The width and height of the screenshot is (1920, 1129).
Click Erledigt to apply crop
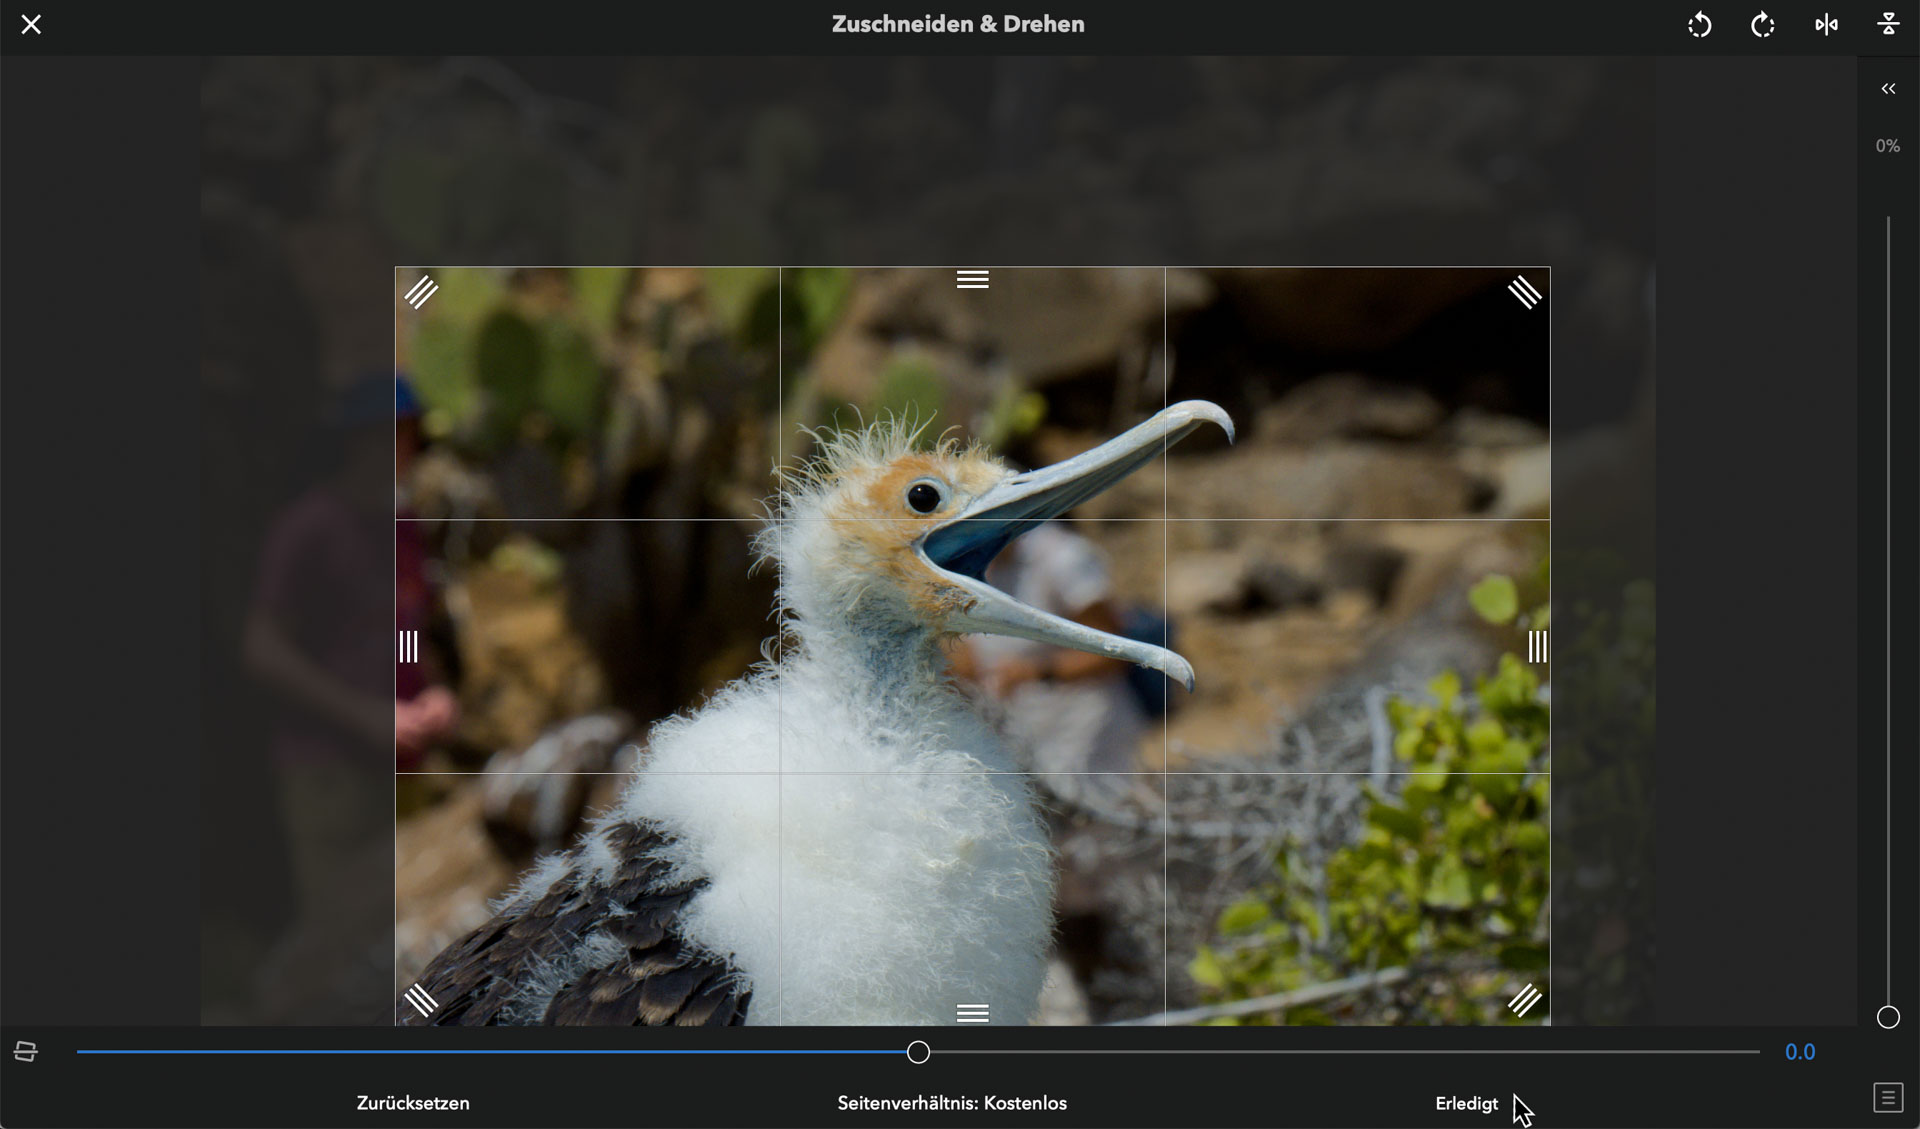tap(1466, 1103)
